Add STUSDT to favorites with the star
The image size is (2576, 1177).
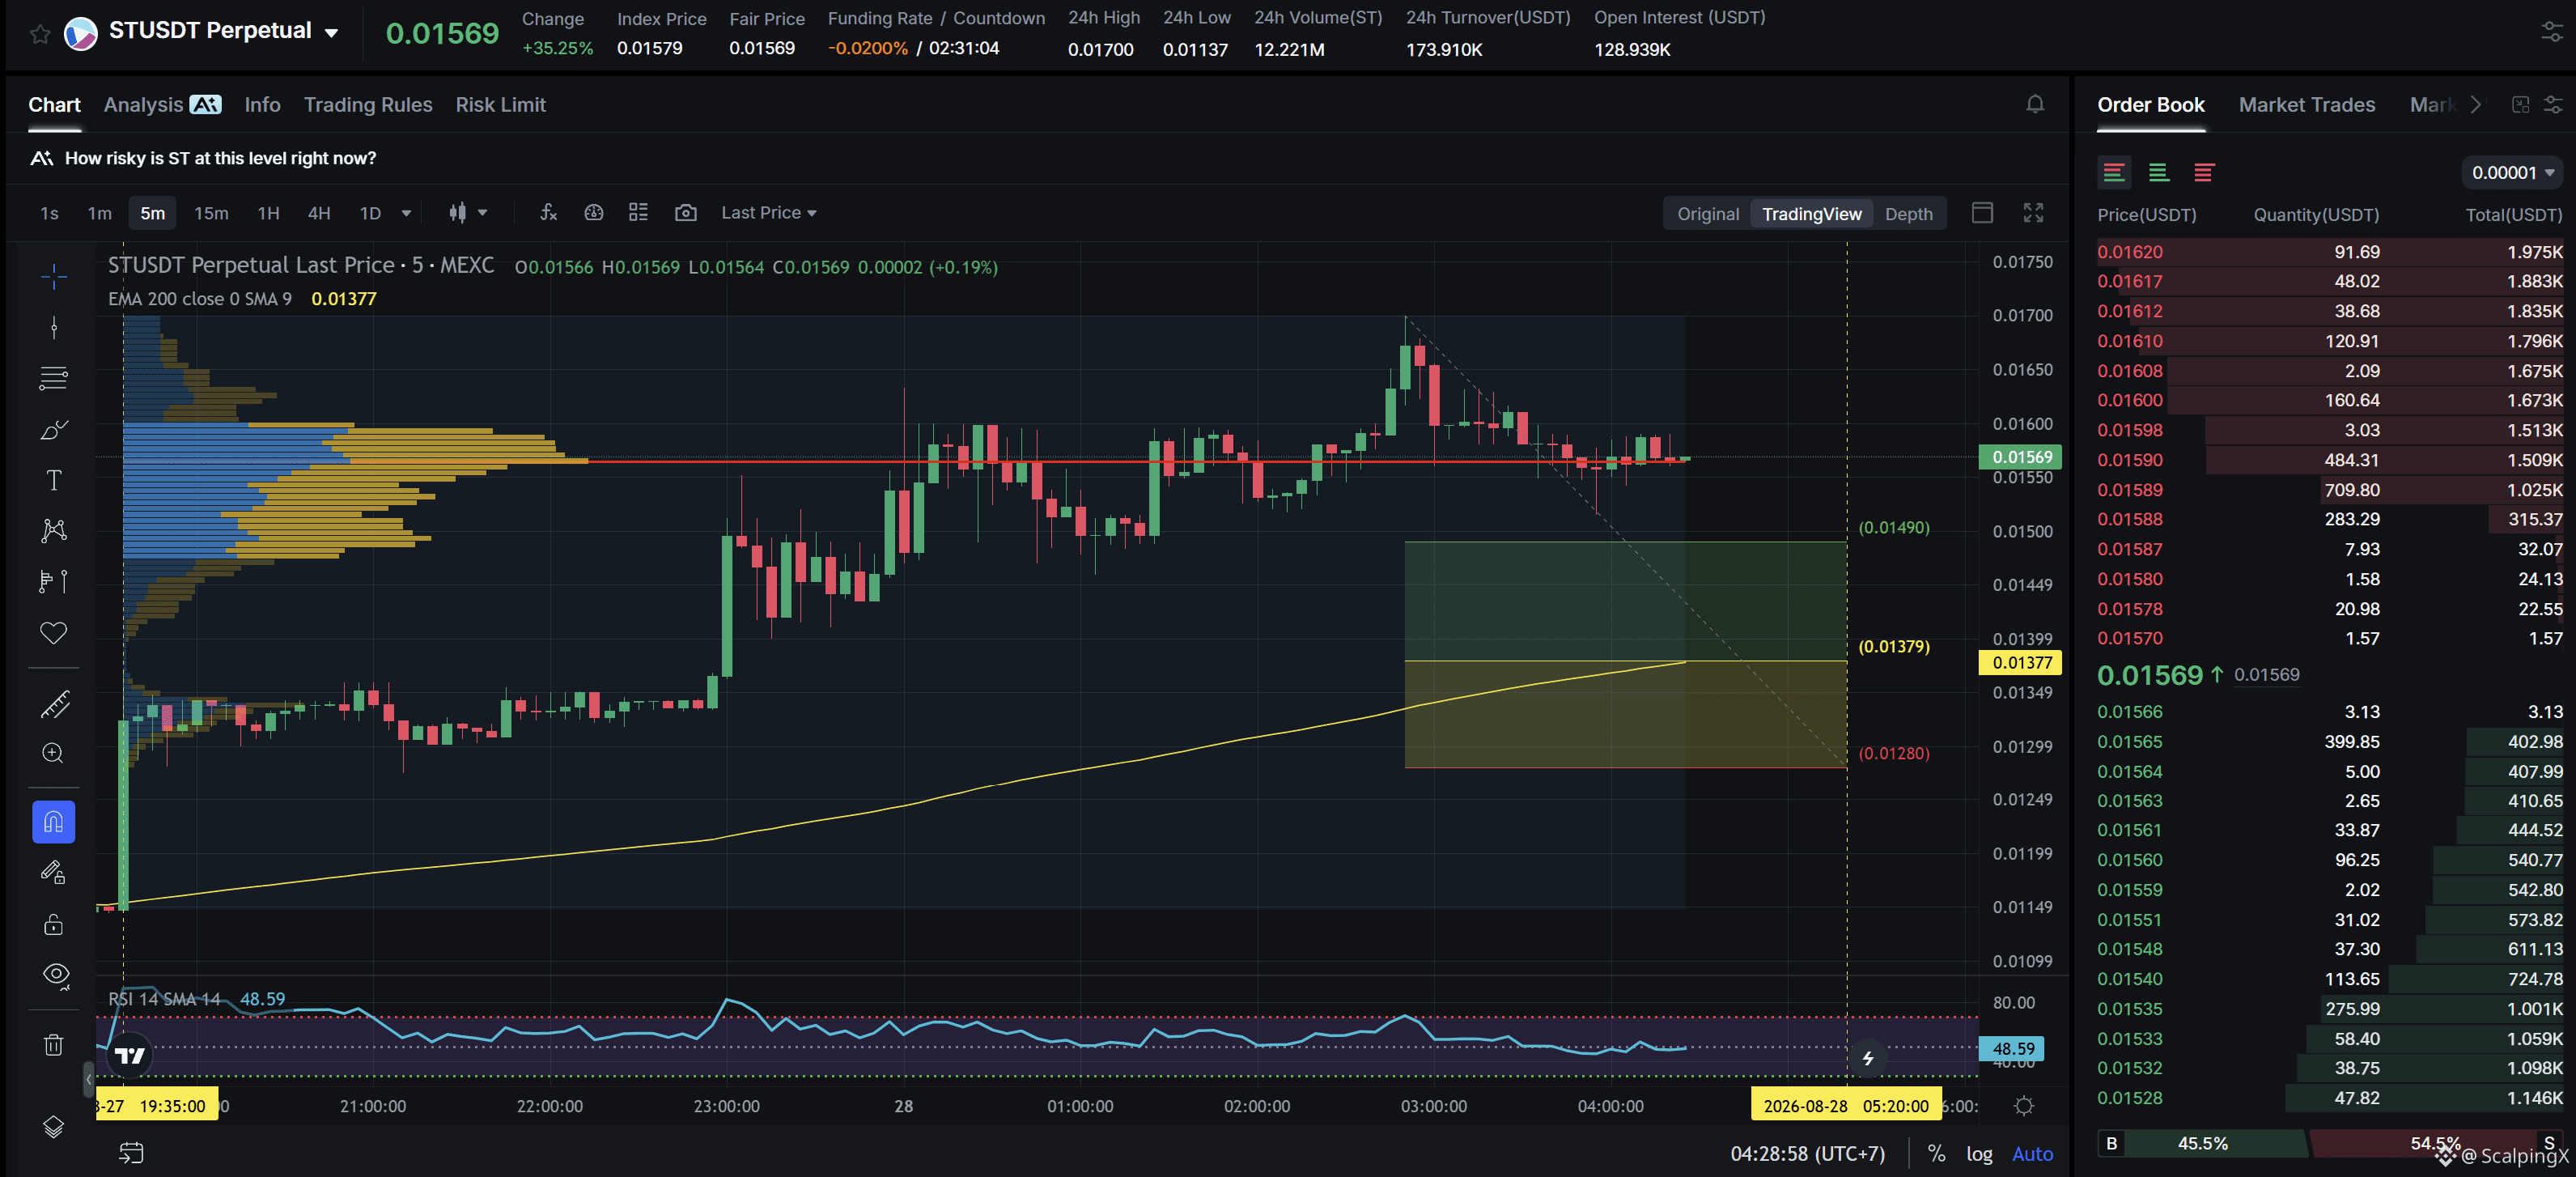(40, 34)
